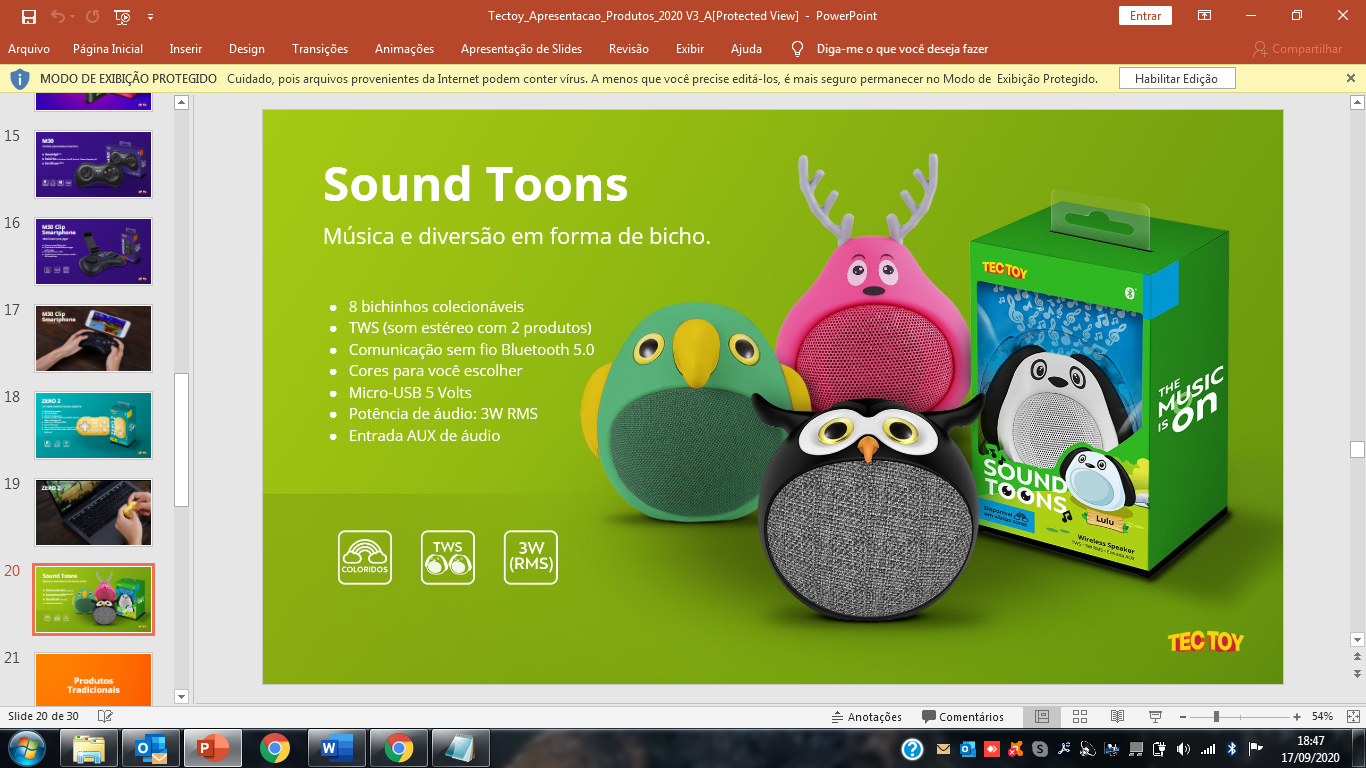The height and width of the screenshot is (768, 1366).
Task: Open the Inserir ribbon tab
Action: click(x=186, y=49)
